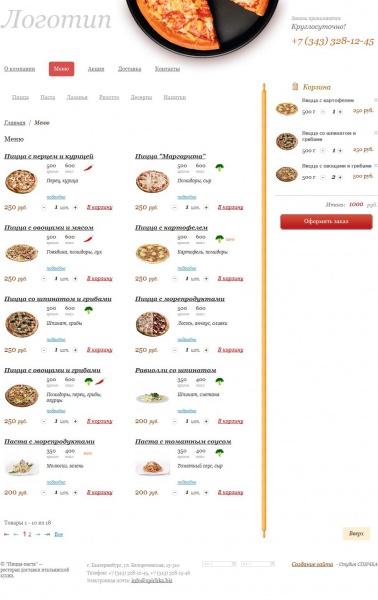Viewport: 378px width, 600px height.
Task: Remove Пицца со шпинатом и грибами from cart
Action: click(x=375, y=133)
